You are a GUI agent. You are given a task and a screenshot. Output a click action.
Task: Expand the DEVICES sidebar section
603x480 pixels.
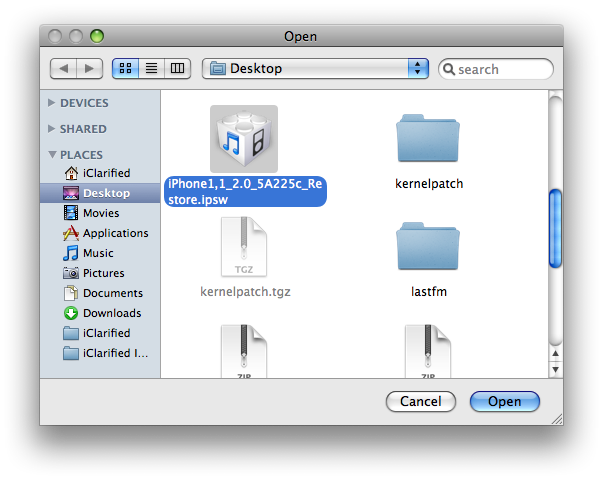point(52,103)
